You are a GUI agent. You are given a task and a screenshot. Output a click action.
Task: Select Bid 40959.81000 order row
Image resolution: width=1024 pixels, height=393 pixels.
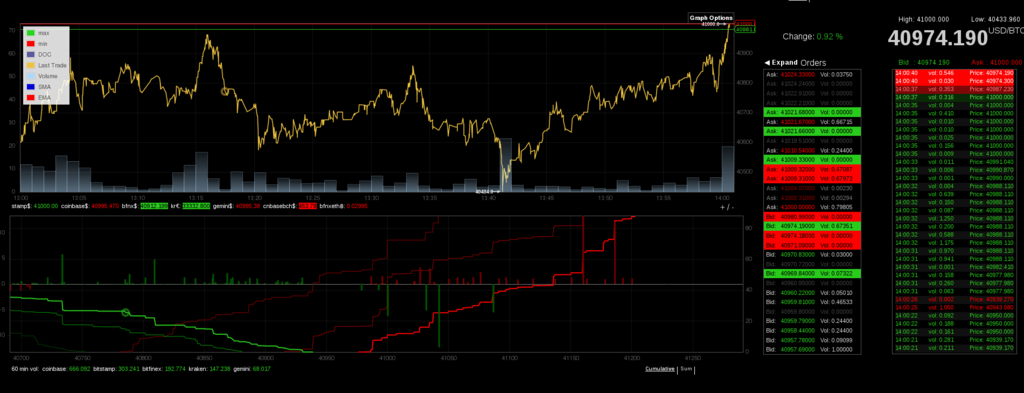click(812, 302)
